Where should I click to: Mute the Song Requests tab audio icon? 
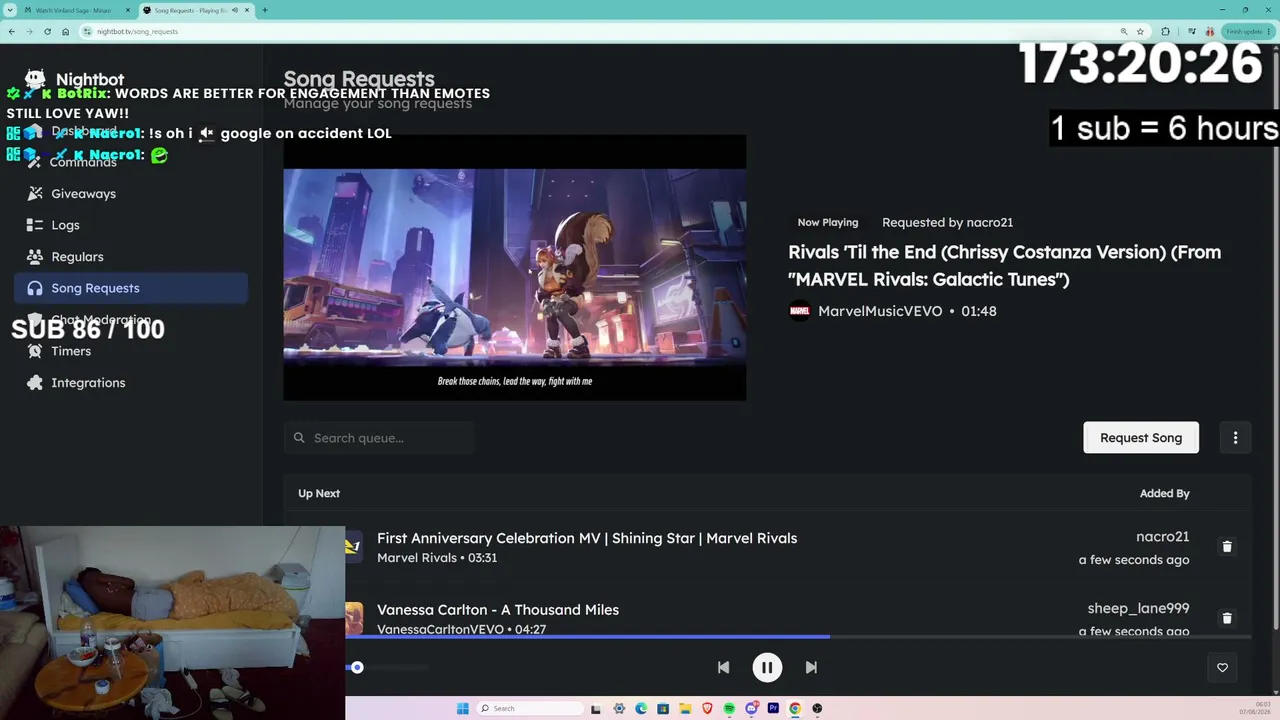click(x=235, y=10)
